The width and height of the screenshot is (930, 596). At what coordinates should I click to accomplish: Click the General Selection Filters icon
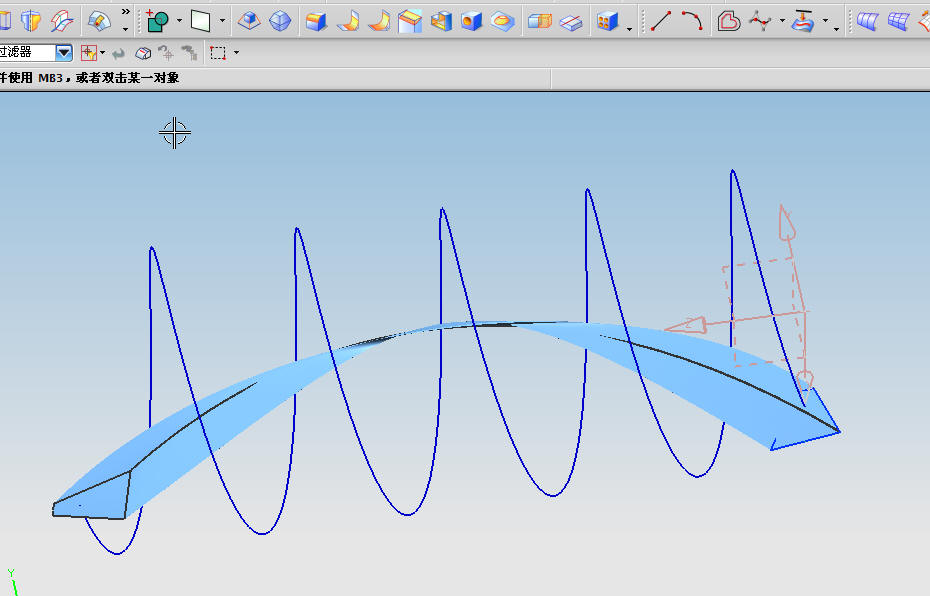(89, 53)
